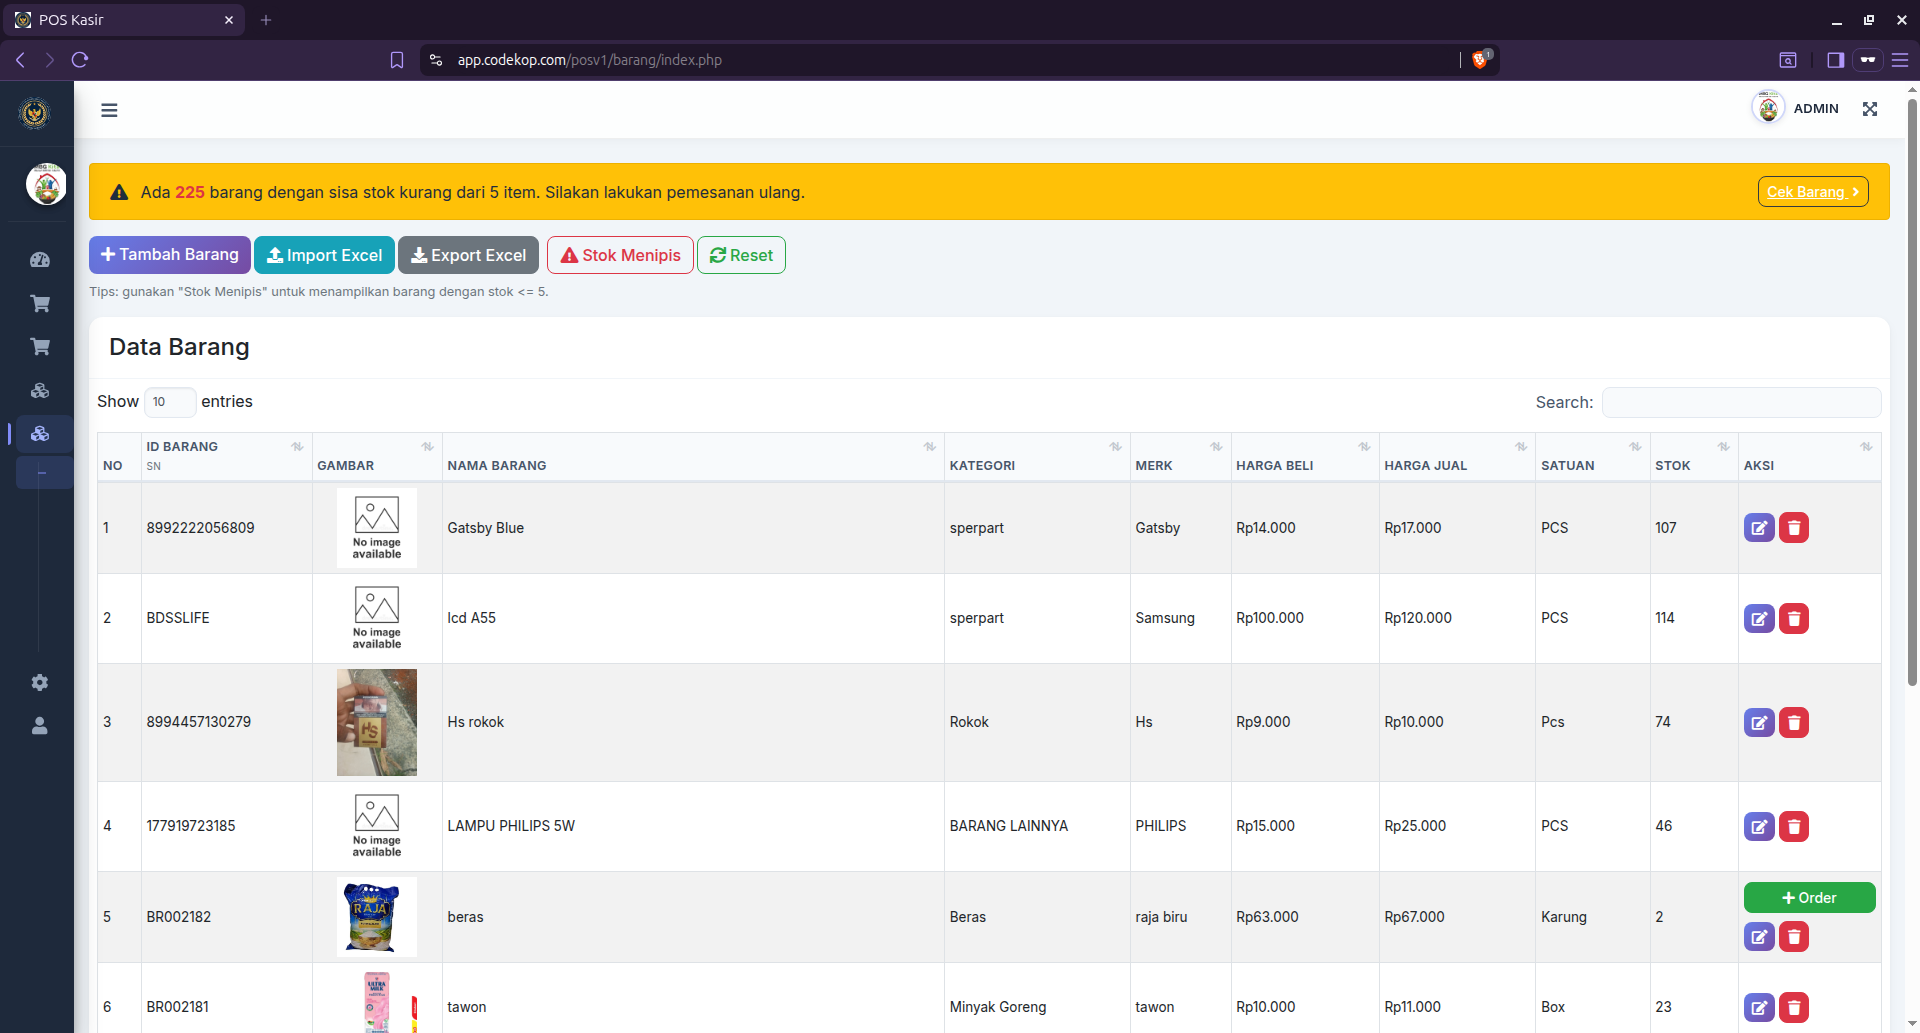Viewport: 1920px width, 1033px height.
Task: Toggle the hamburger sidebar menu
Action: pyautogui.click(x=109, y=110)
